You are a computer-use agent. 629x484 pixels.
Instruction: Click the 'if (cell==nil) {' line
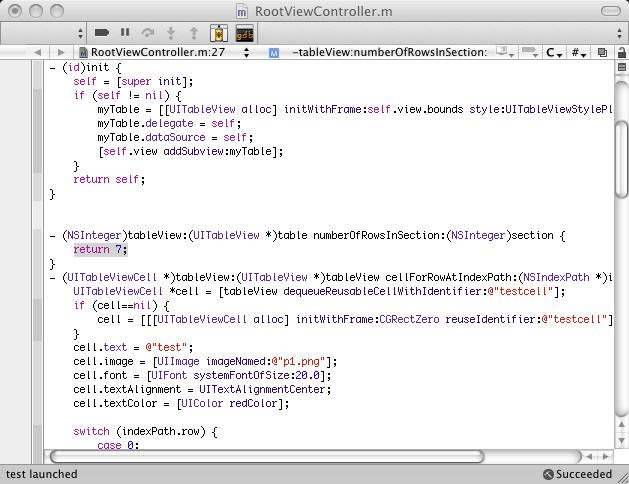(x=121, y=306)
